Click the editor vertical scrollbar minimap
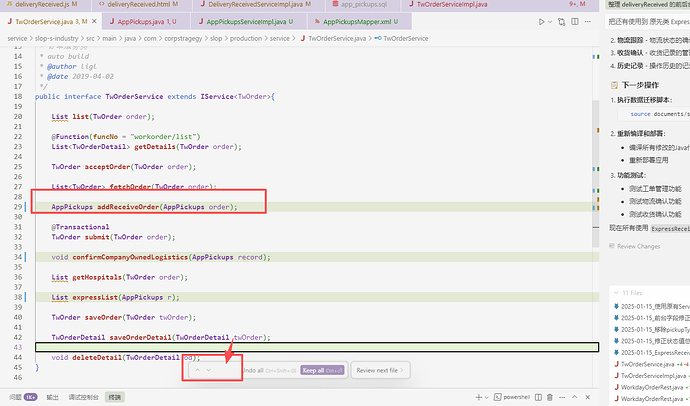690x406 pixels. [595, 174]
